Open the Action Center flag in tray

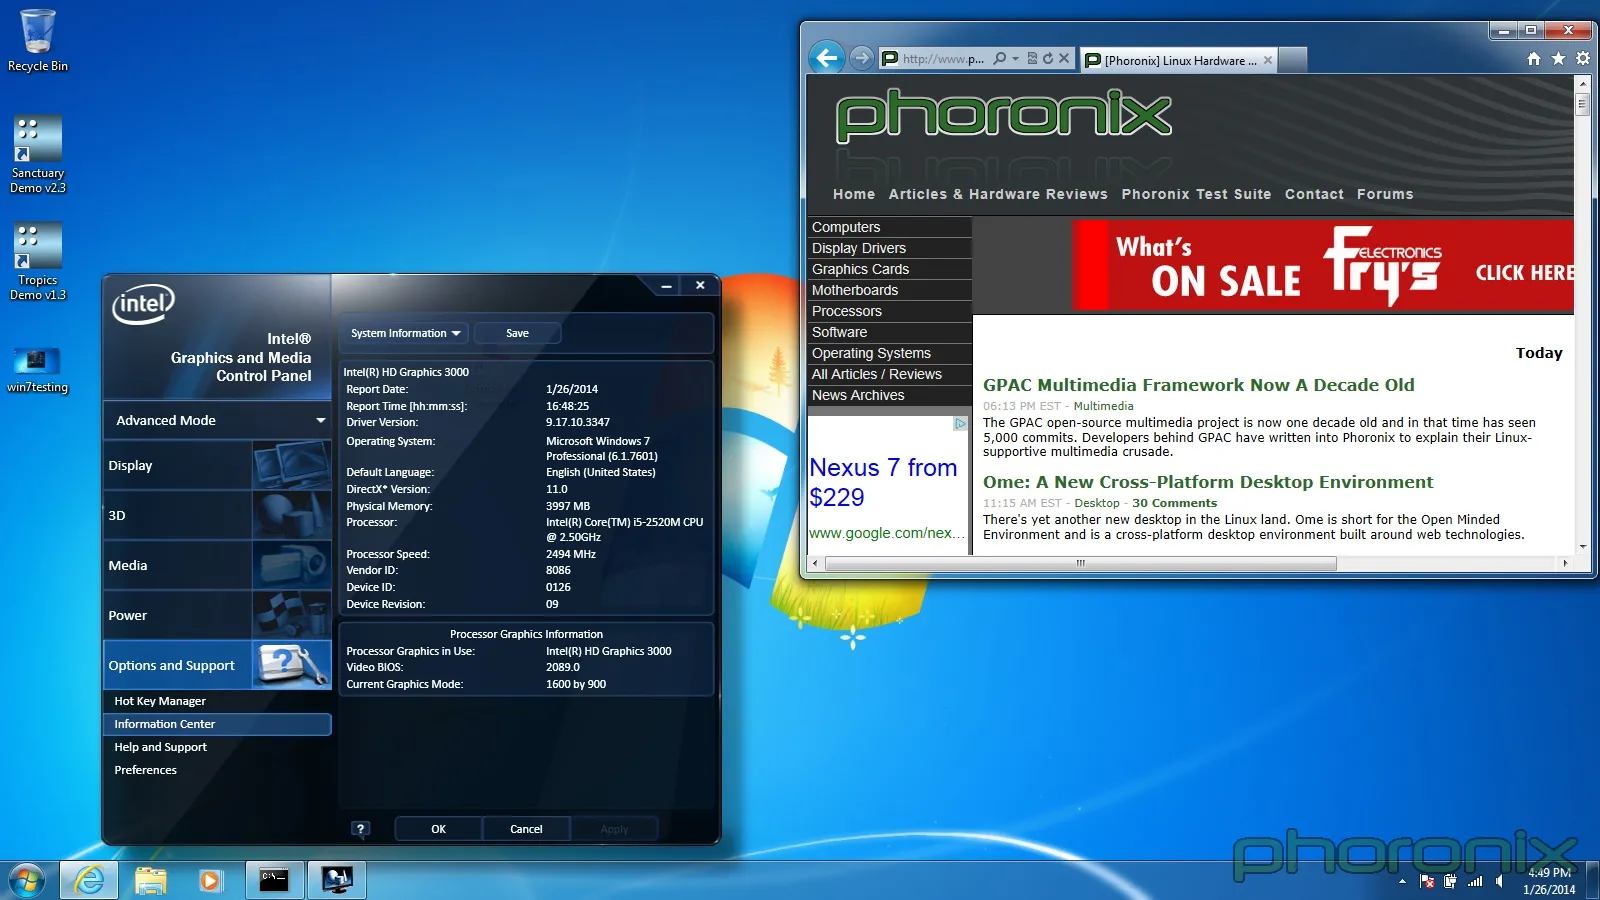[1427, 882]
